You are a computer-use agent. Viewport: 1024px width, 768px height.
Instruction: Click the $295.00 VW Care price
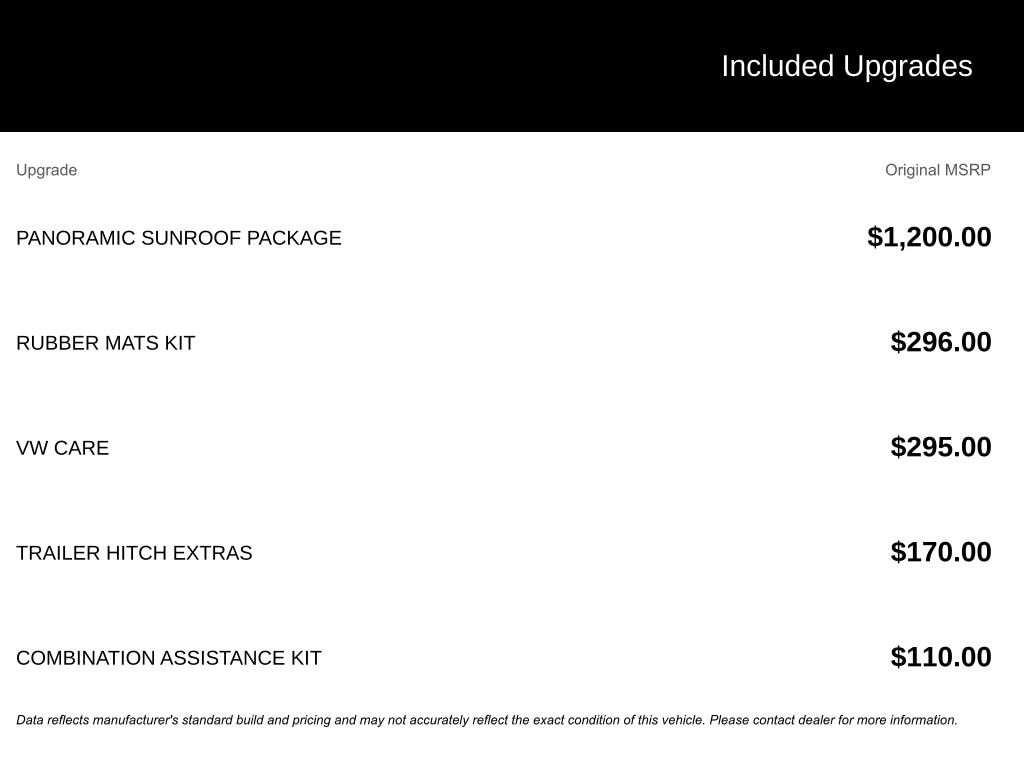941,447
